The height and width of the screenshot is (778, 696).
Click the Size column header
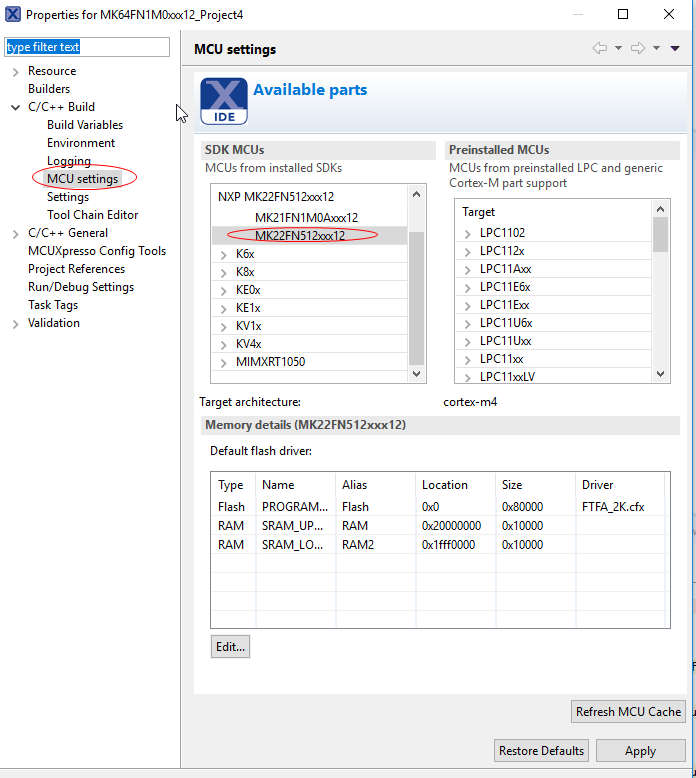coord(535,485)
